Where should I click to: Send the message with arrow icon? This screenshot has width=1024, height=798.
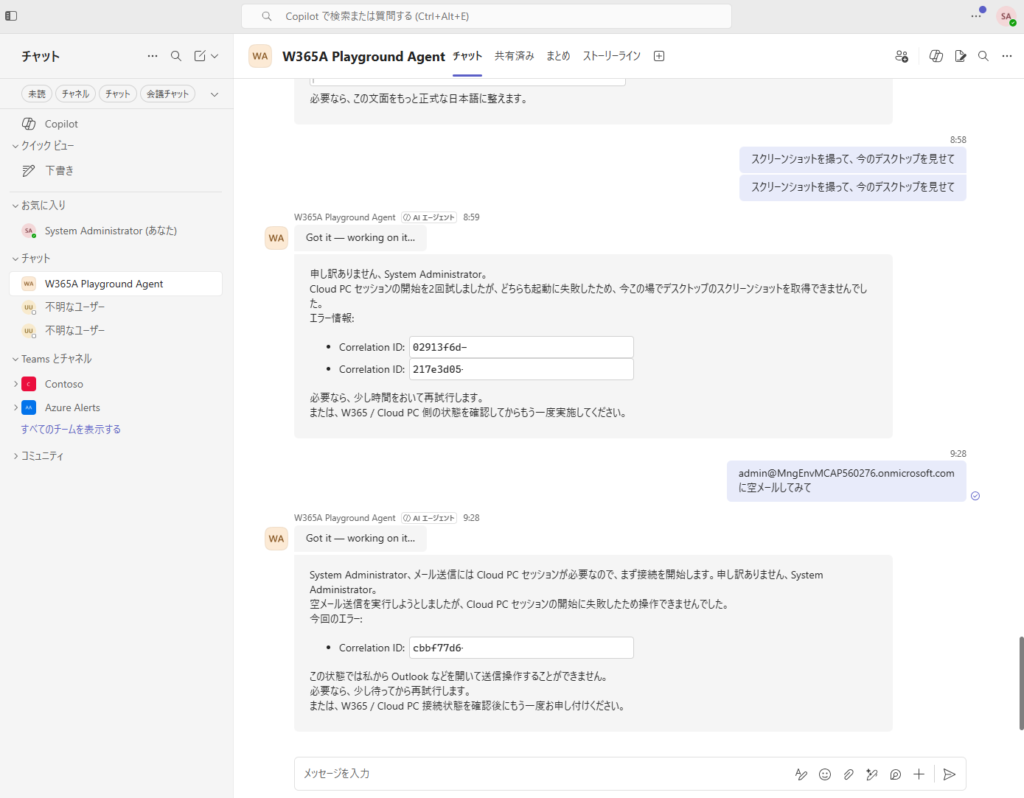tap(950, 774)
